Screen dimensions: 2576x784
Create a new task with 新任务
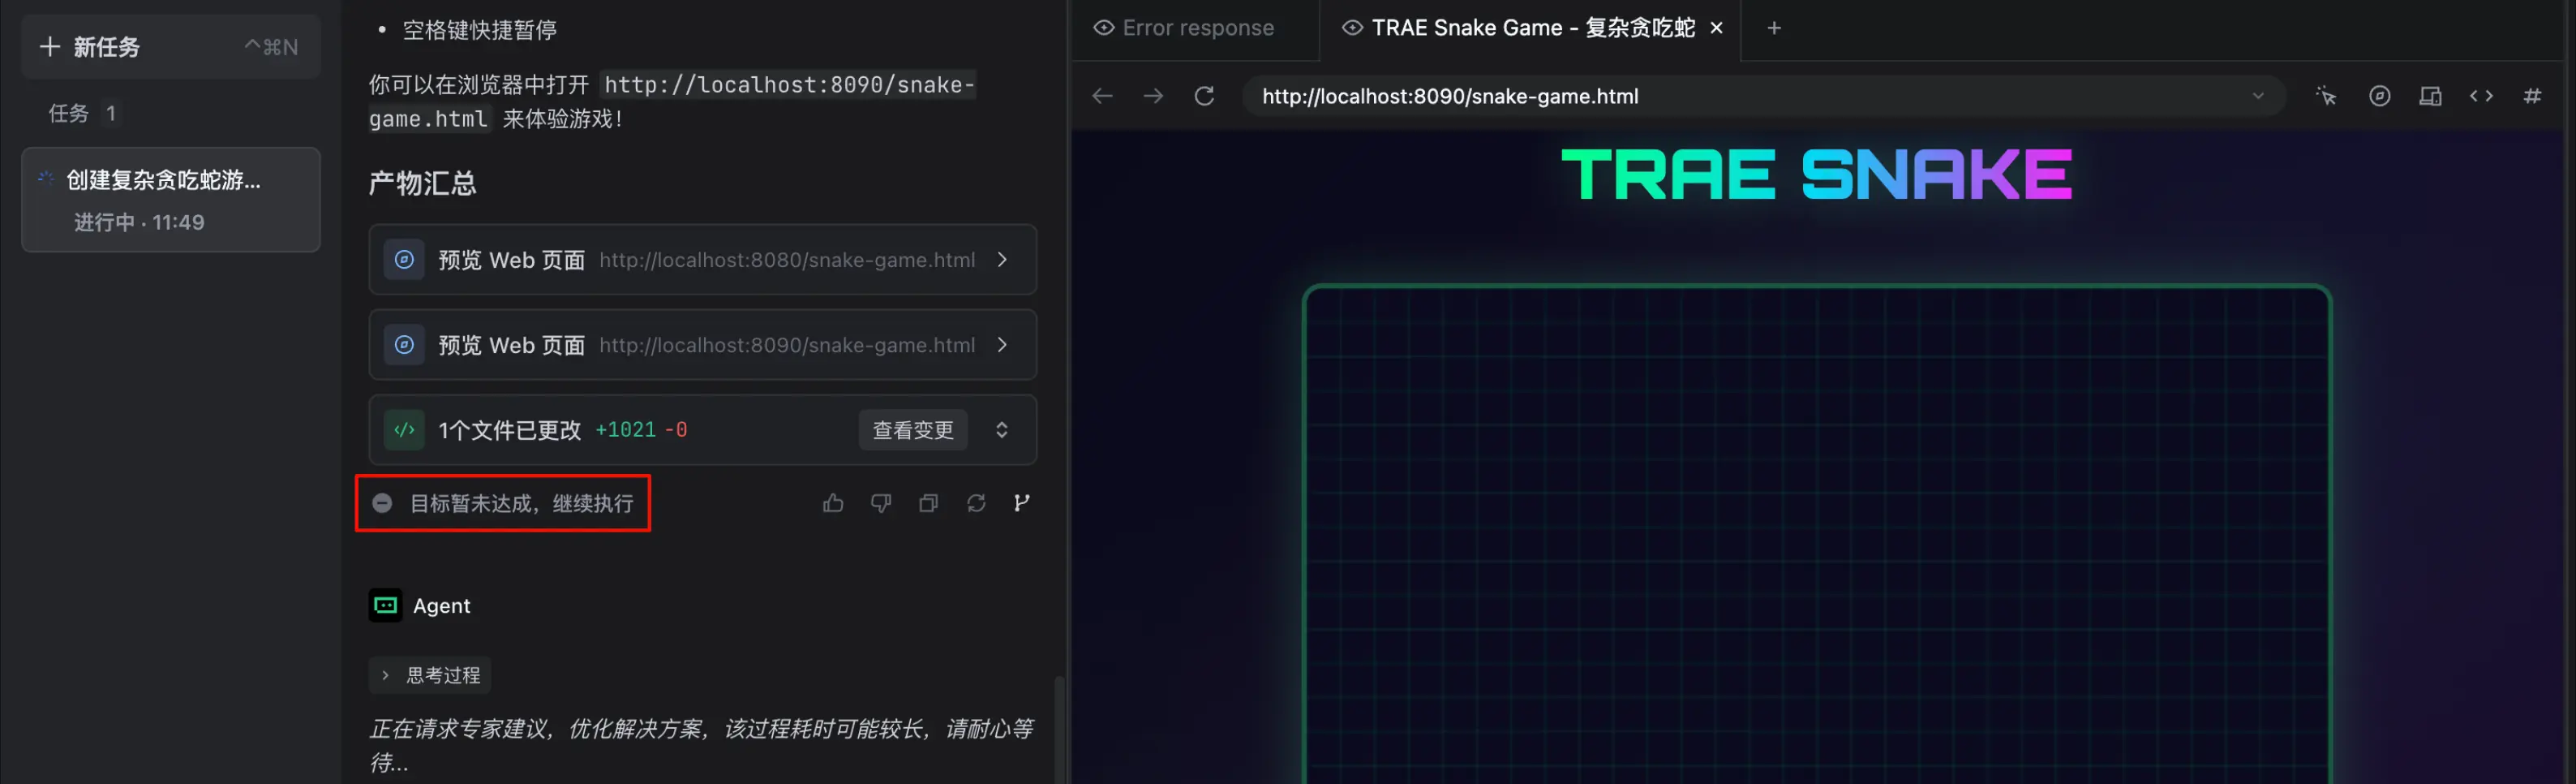click(171, 46)
